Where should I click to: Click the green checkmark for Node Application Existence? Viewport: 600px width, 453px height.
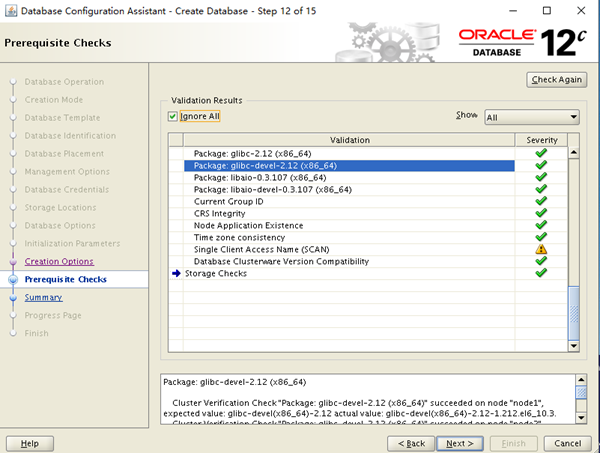point(541,225)
